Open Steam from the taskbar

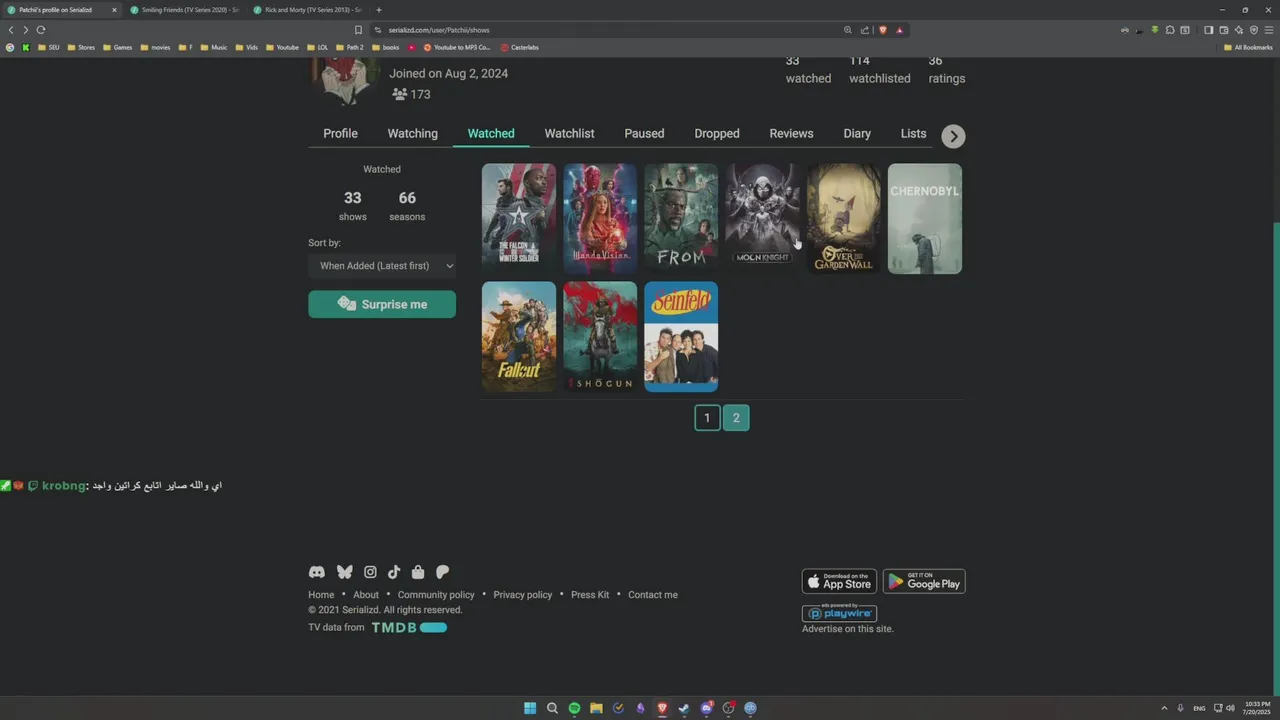tap(684, 708)
